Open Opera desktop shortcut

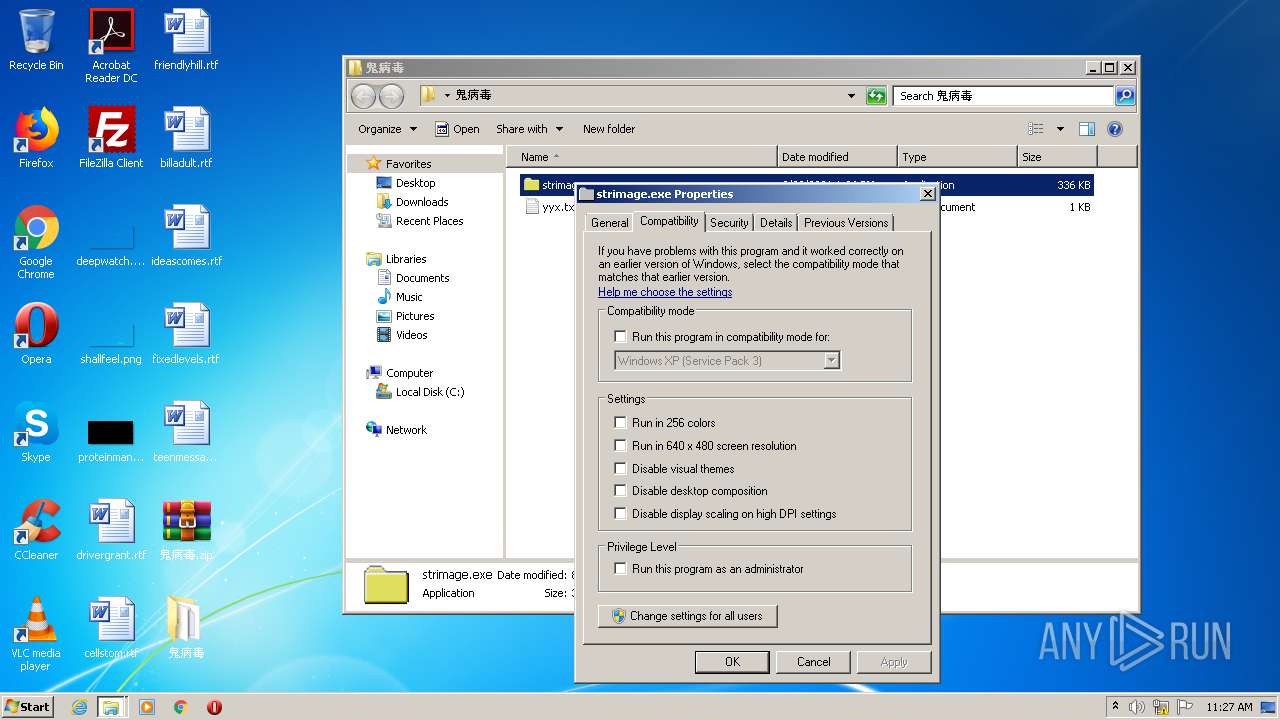tap(36, 334)
